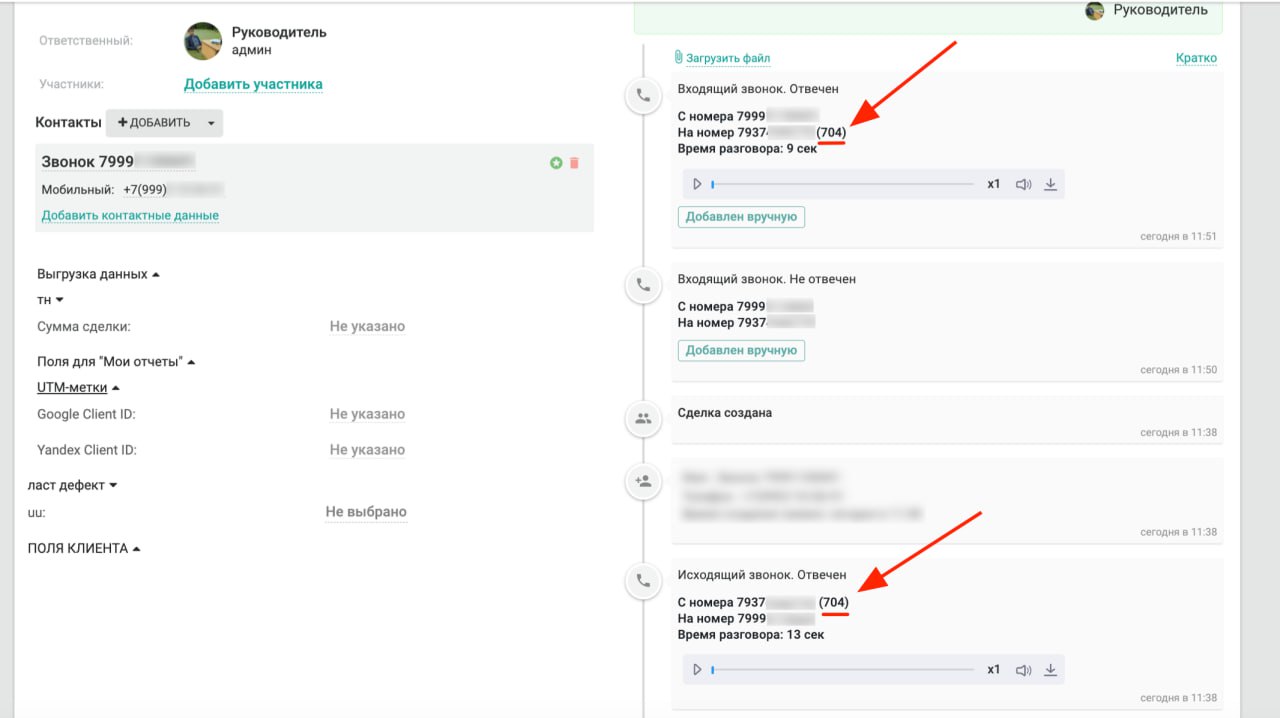Mute volume on the incoming call recording
Image resolution: width=1280 pixels, height=718 pixels.
[x=1023, y=184]
